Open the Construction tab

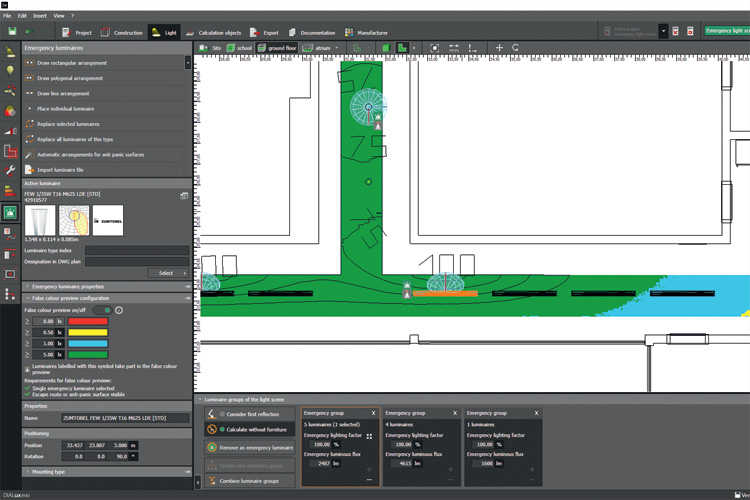pyautogui.click(x=121, y=32)
